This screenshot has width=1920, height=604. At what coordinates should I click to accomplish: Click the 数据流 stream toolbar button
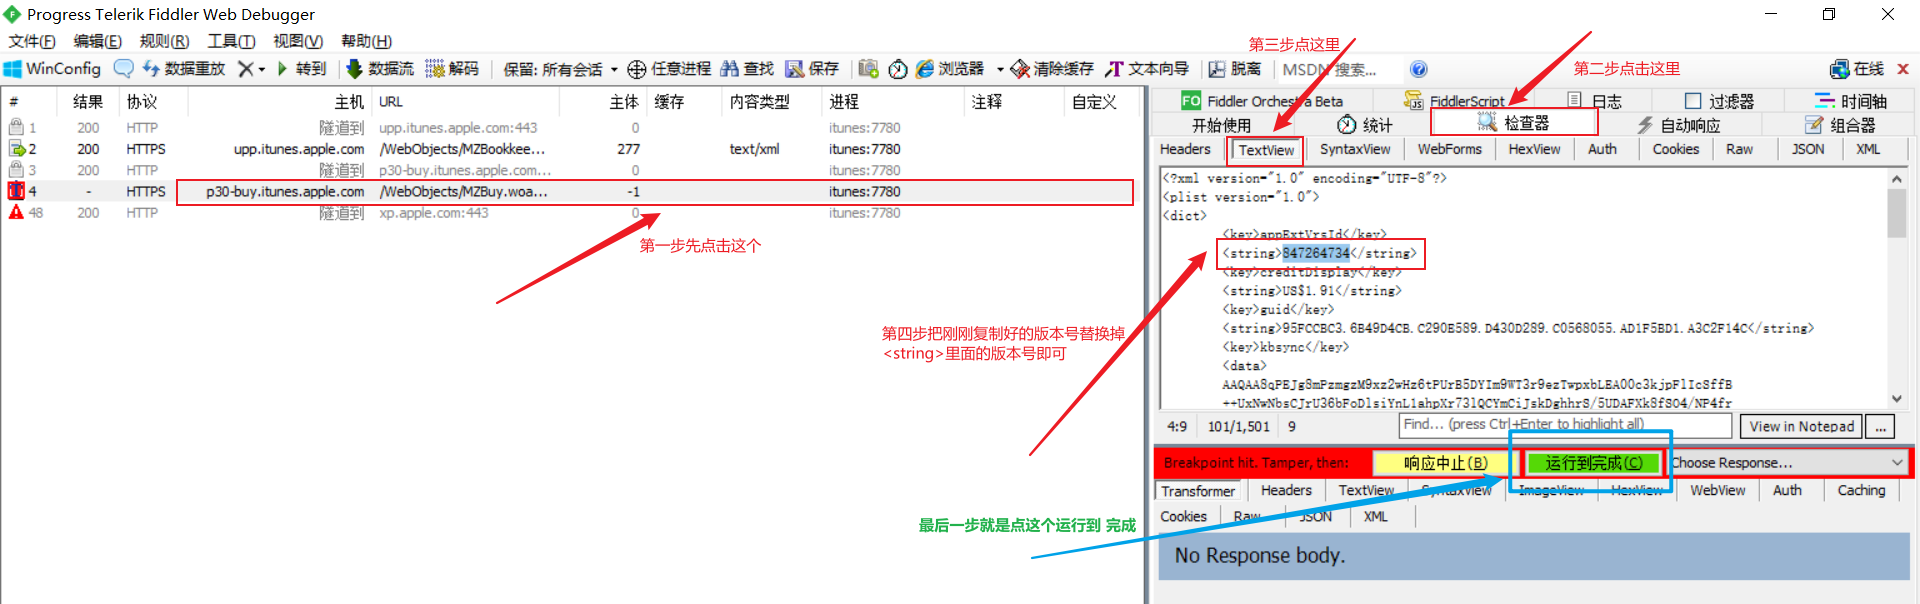point(380,69)
